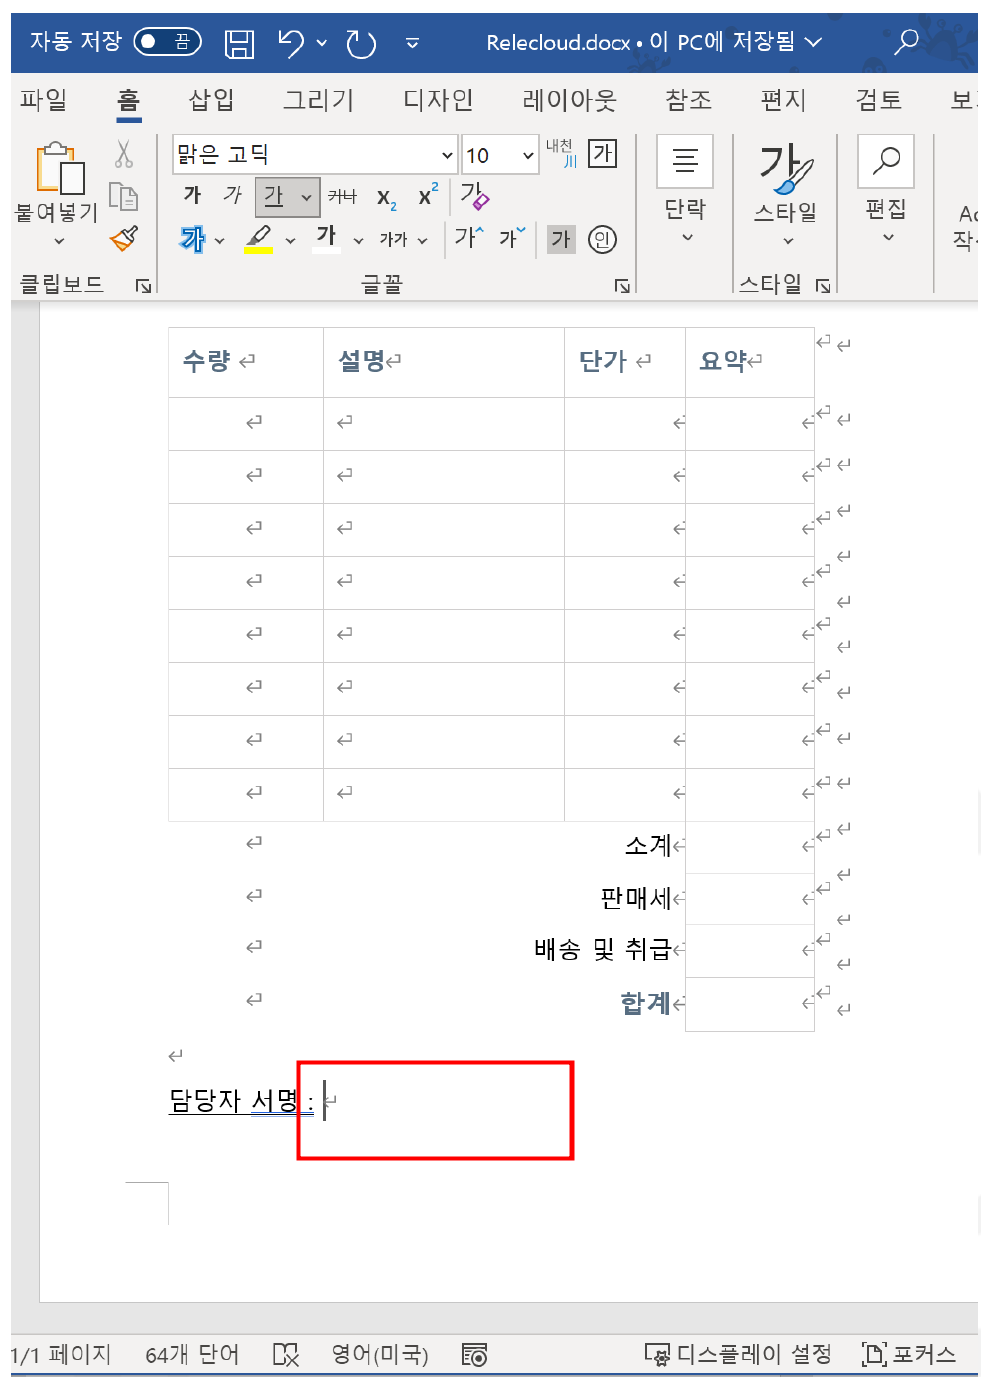
Task: Expand the font color dropdown arrow
Action: click(x=357, y=240)
